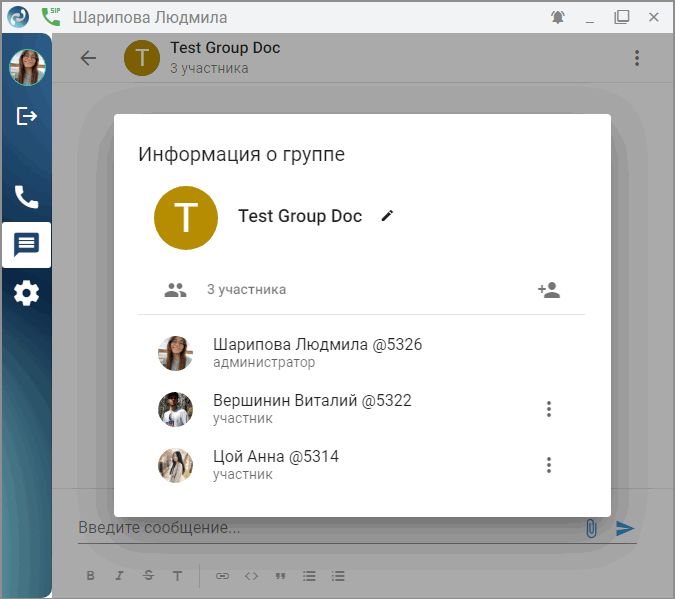Open the Calls section in sidebar
The height and width of the screenshot is (599, 675).
(x=27, y=197)
